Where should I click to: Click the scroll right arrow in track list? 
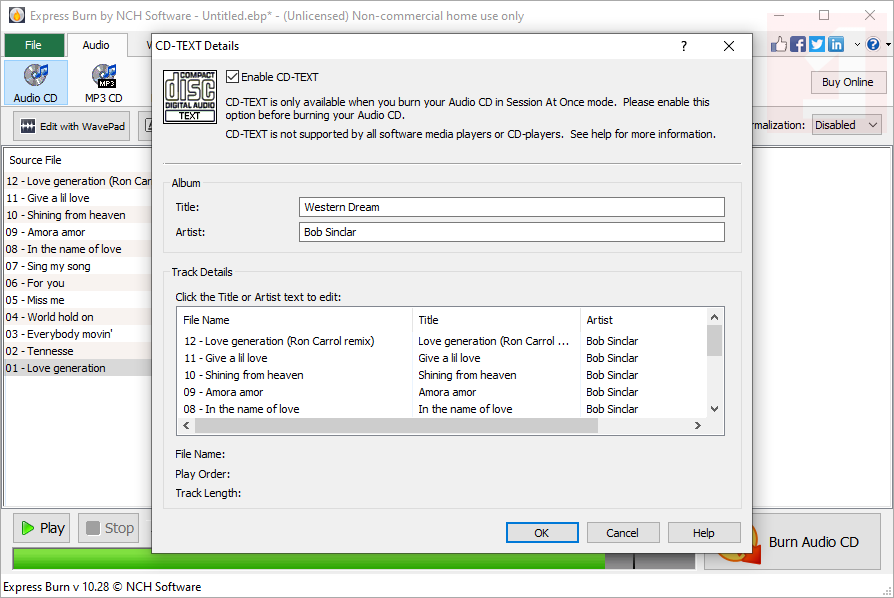click(x=697, y=425)
